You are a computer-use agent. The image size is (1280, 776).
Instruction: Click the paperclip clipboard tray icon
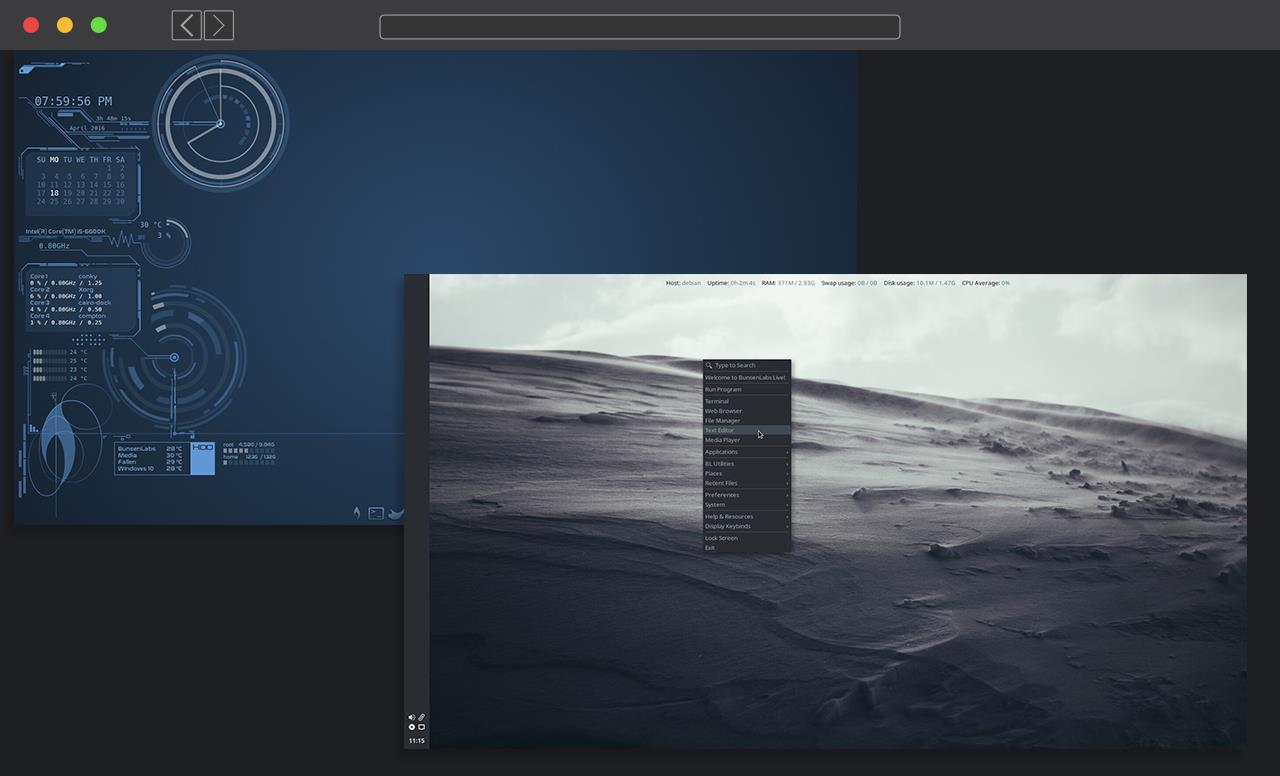pyautogui.click(x=421, y=717)
